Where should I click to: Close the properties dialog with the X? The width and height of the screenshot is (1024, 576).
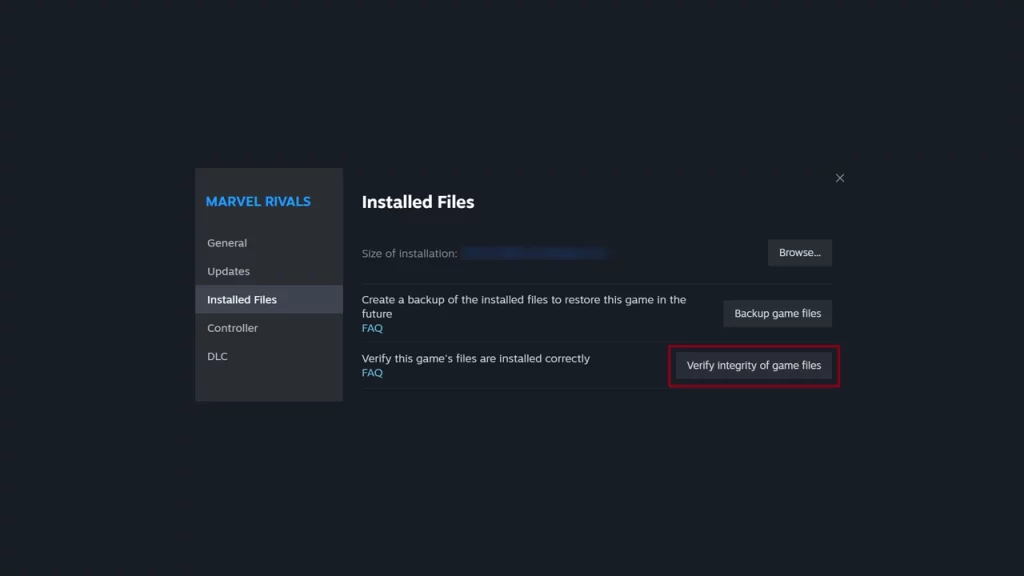point(840,178)
